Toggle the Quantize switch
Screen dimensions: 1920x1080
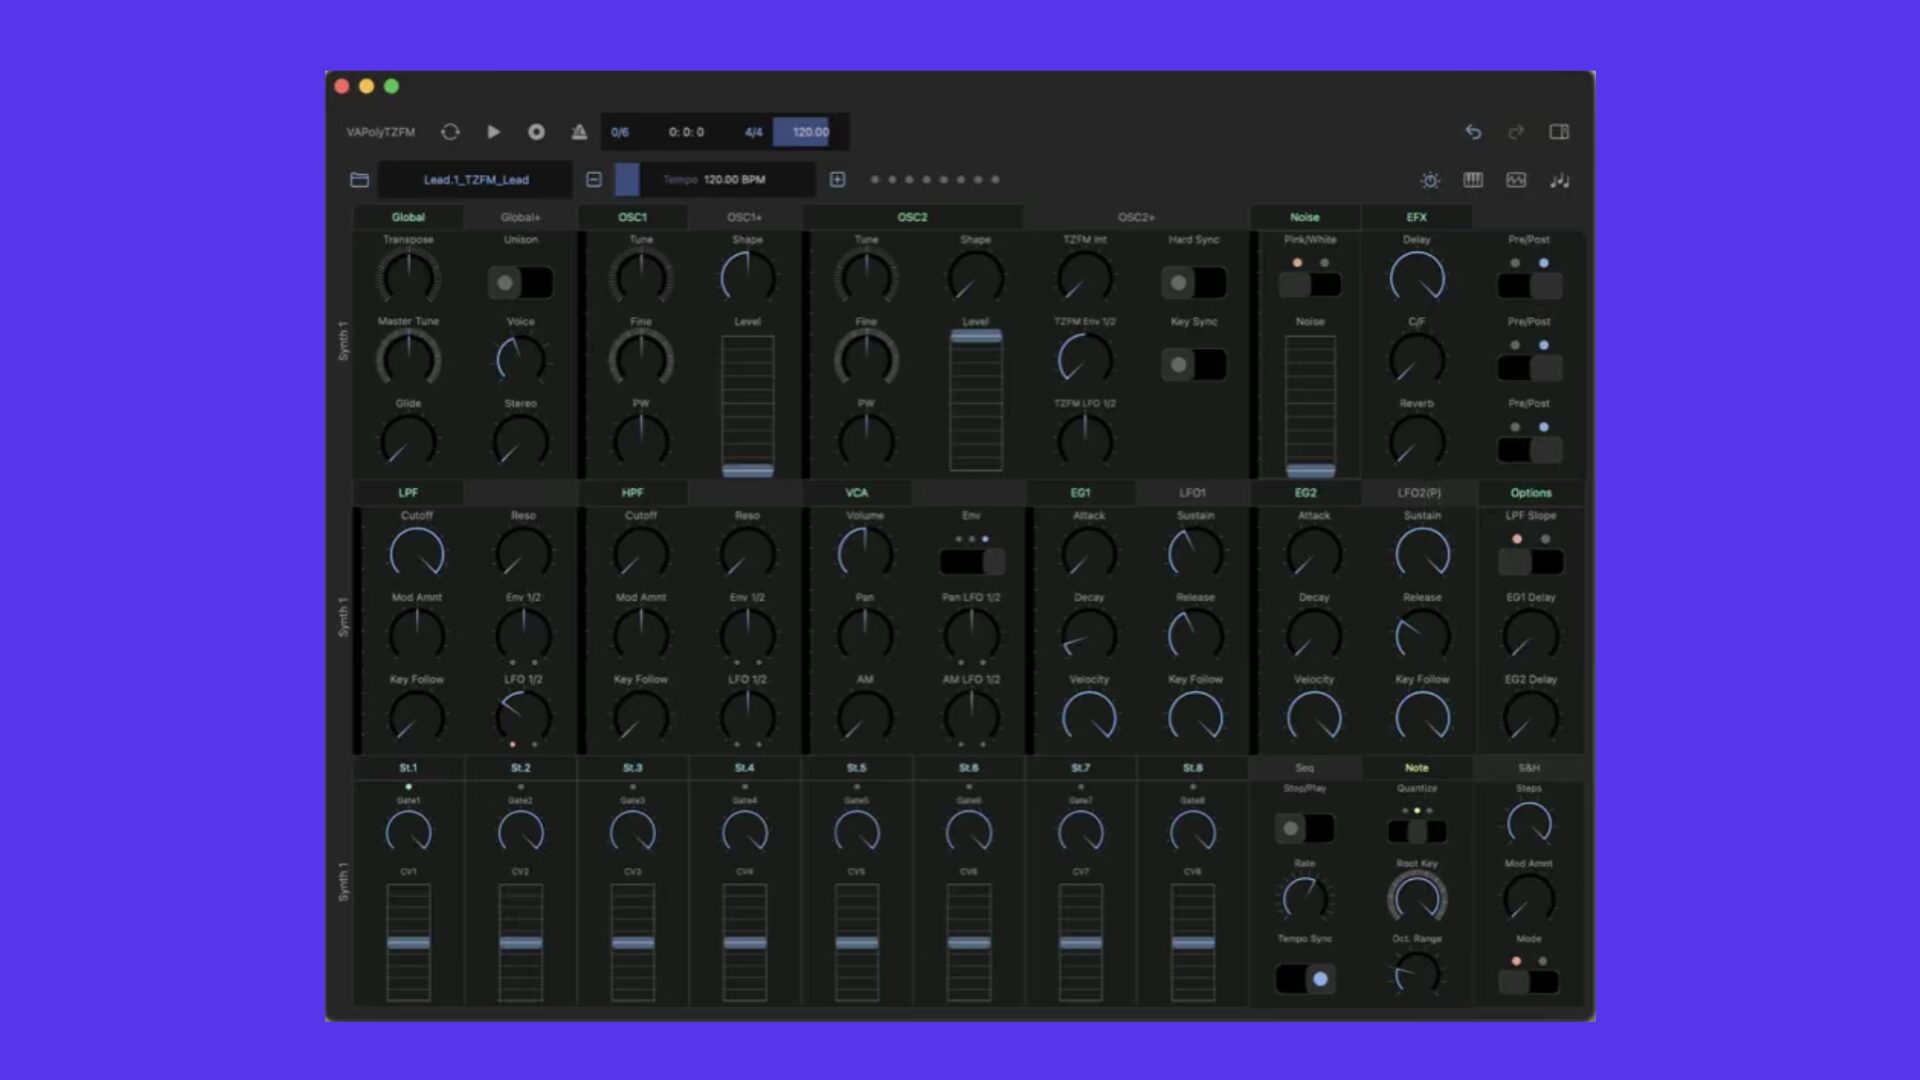1417,831
